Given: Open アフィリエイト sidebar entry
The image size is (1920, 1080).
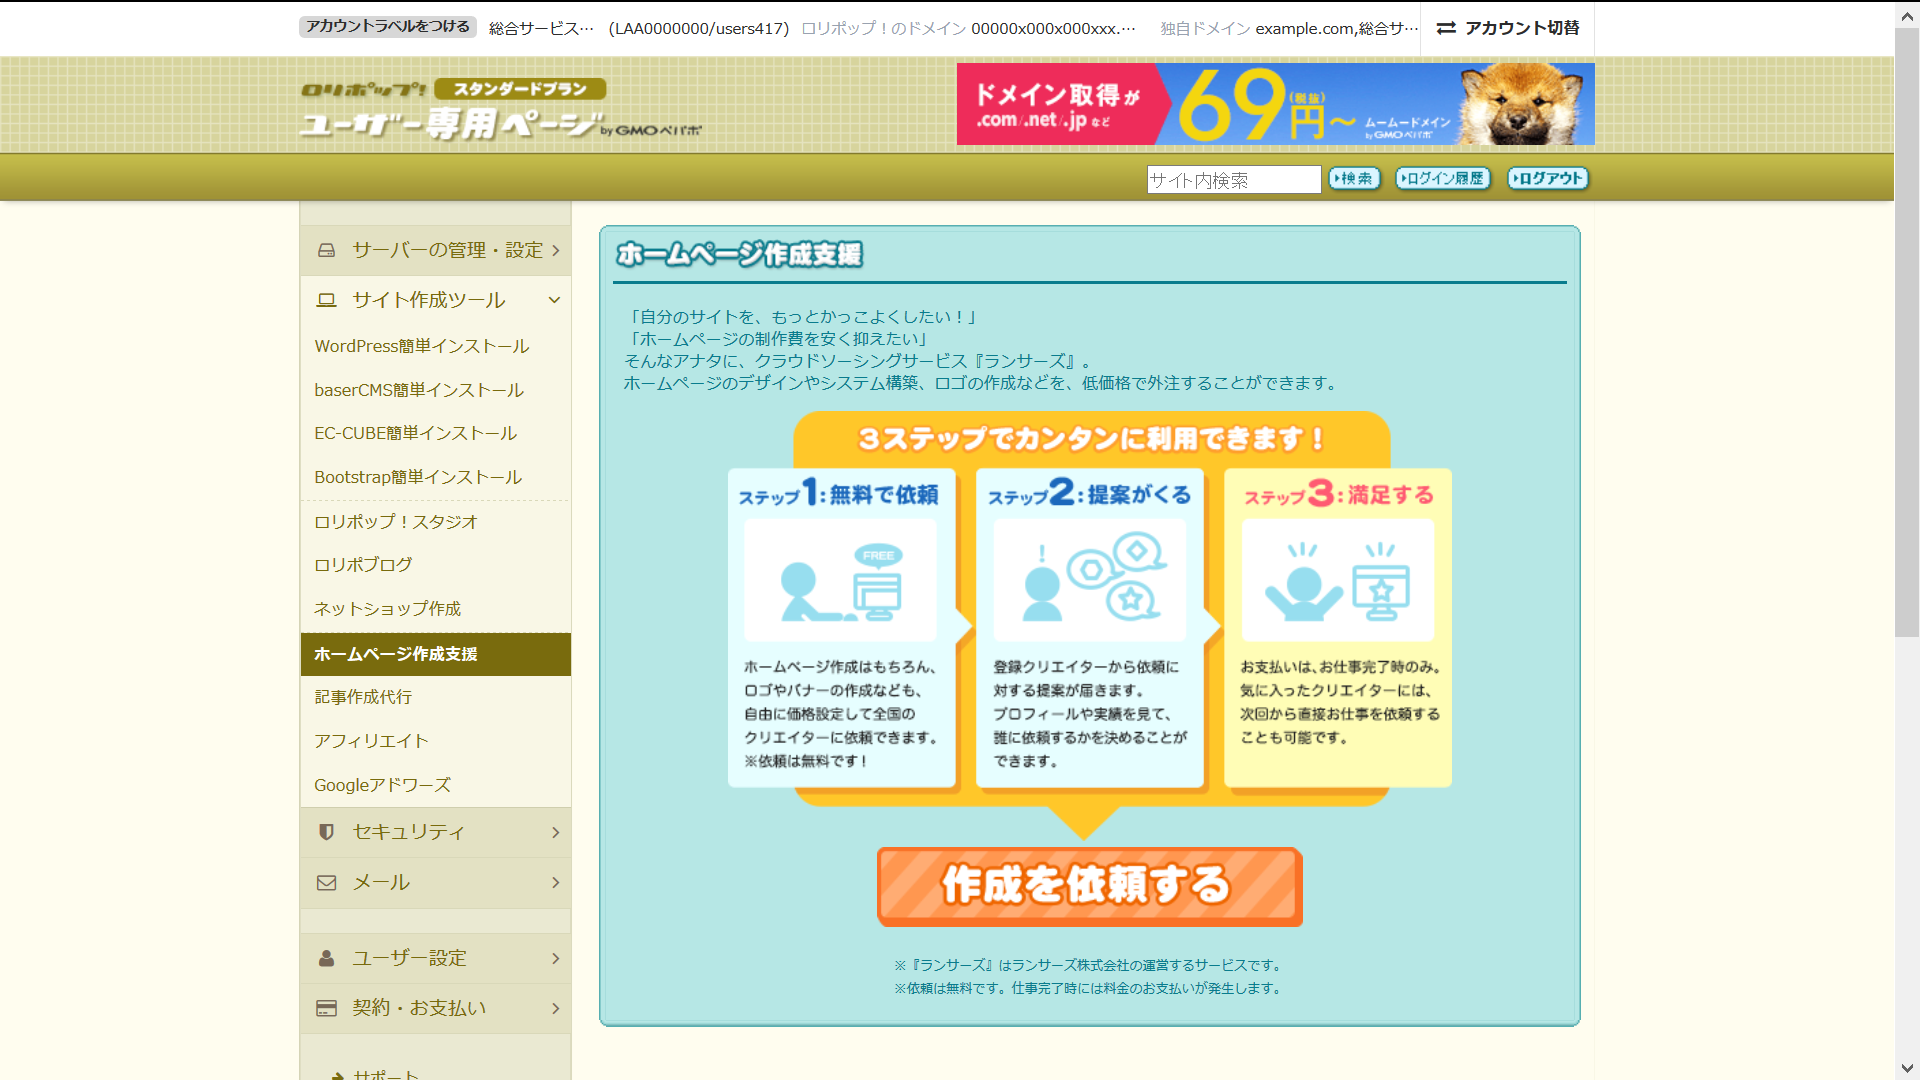Looking at the screenshot, I should click(371, 741).
